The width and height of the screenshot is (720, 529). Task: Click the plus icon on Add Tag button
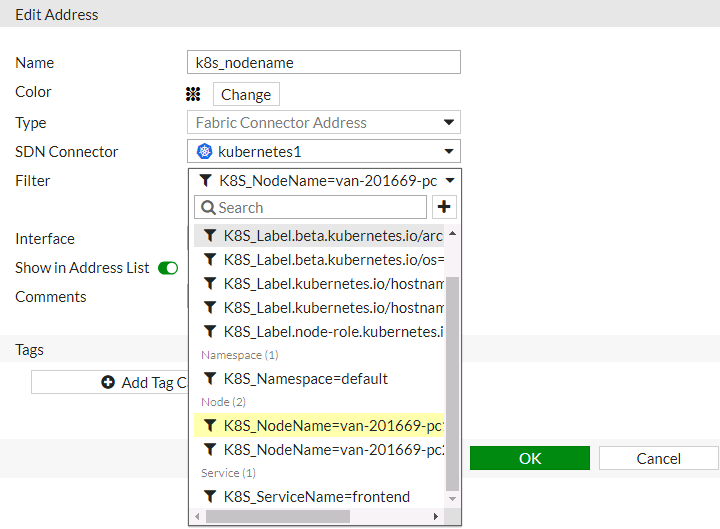click(108, 383)
